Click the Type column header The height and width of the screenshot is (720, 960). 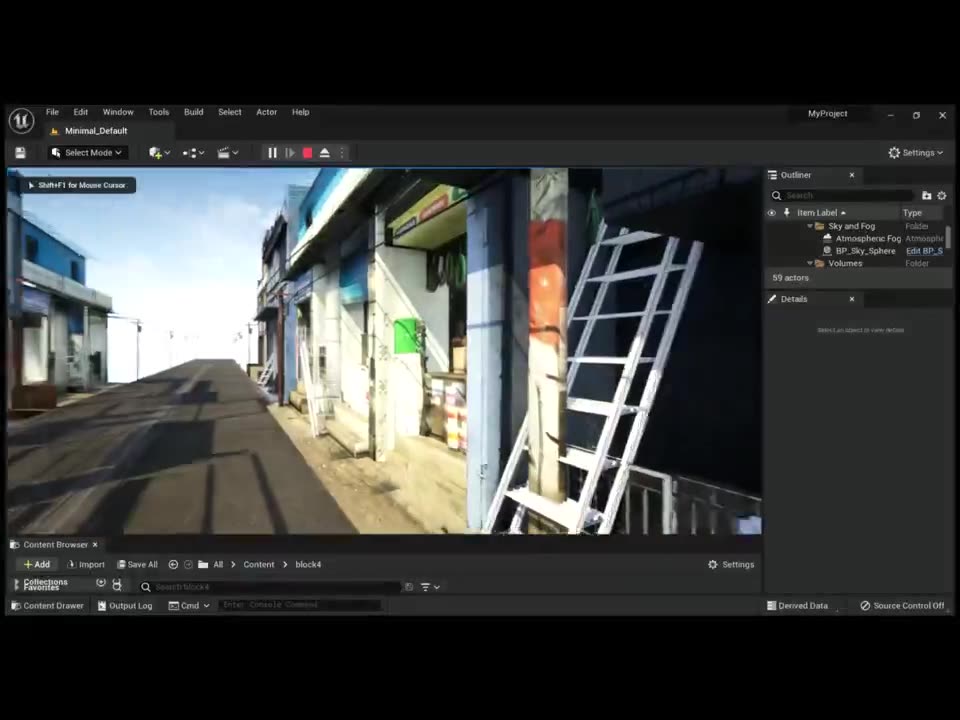tap(912, 213)
